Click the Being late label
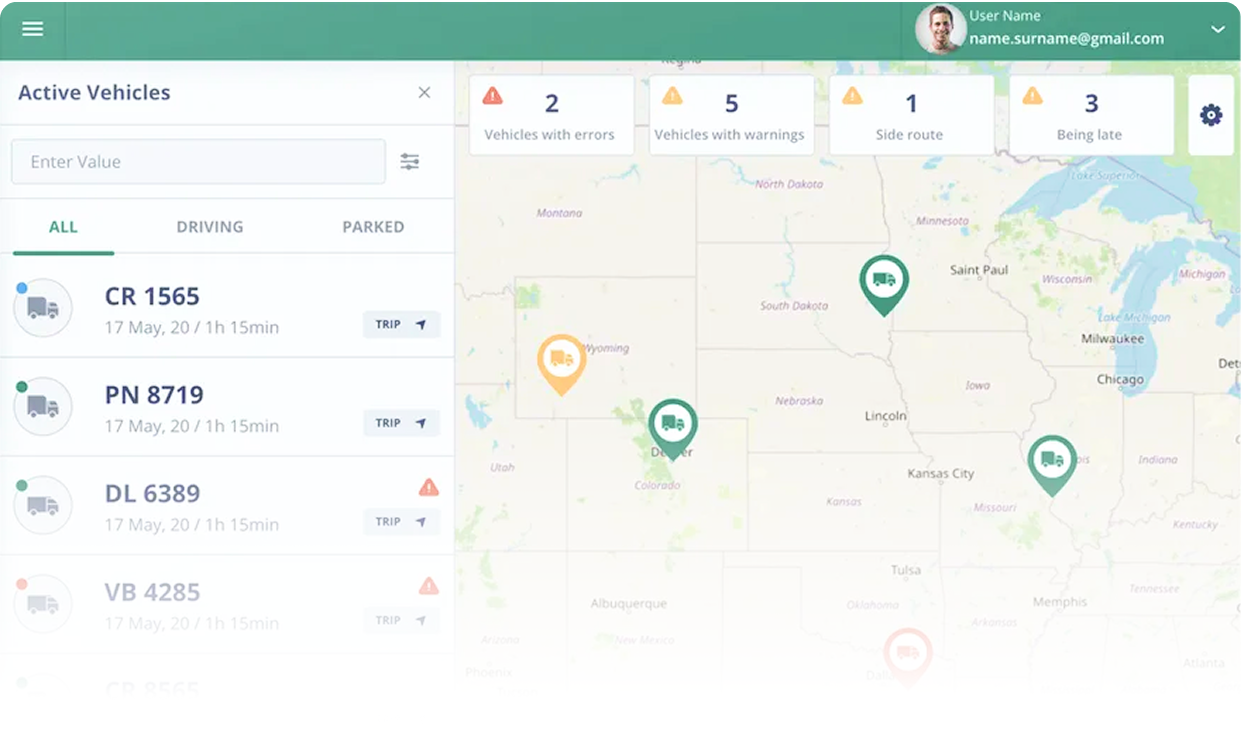Image resolution: width=1242 pixels, height=740 pixels. pos(1089,134)
